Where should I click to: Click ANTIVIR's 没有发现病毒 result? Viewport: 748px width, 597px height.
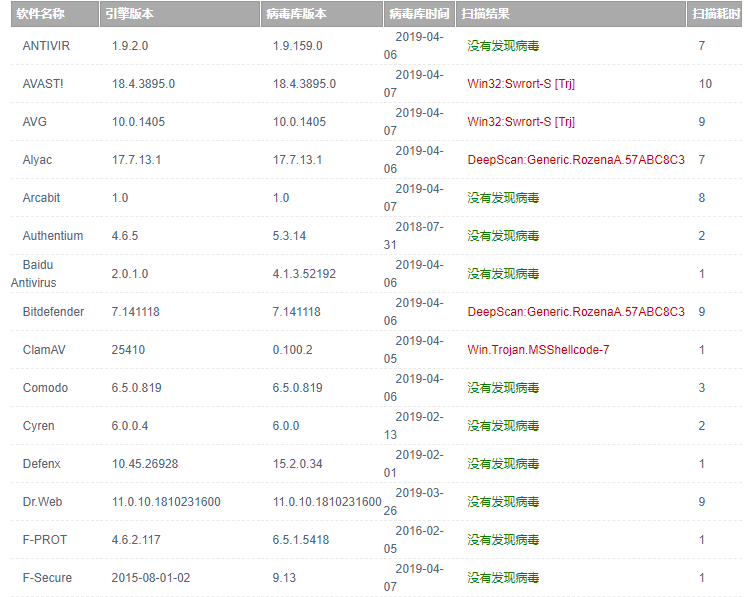pos(503,46)
